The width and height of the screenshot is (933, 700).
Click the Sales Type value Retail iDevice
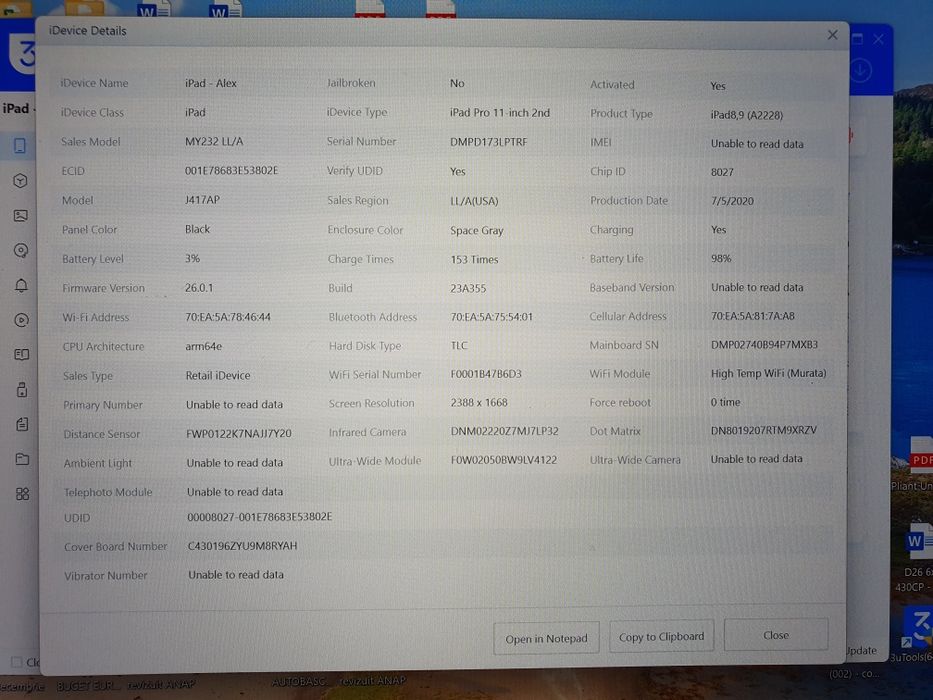pos(218,376)
